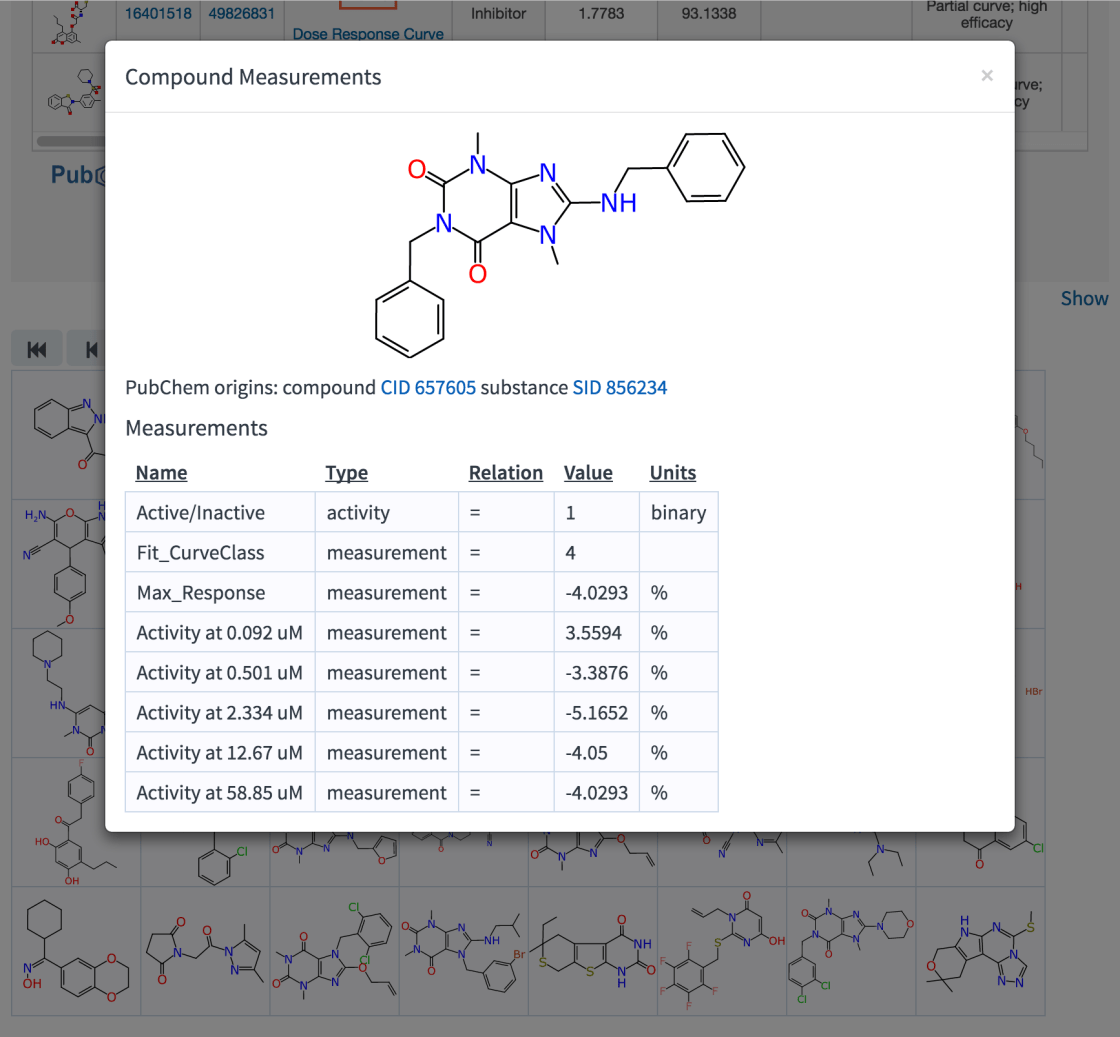1120x1037 pixels.
Task: Click the Type column header
Action: (346, 473)
